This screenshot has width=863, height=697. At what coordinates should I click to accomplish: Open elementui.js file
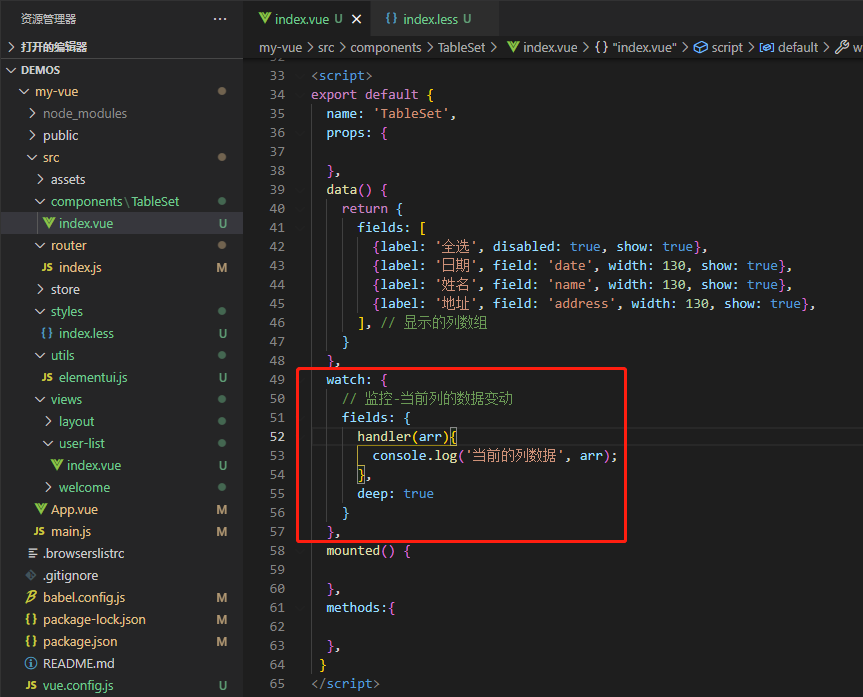[x=122, y=378]
